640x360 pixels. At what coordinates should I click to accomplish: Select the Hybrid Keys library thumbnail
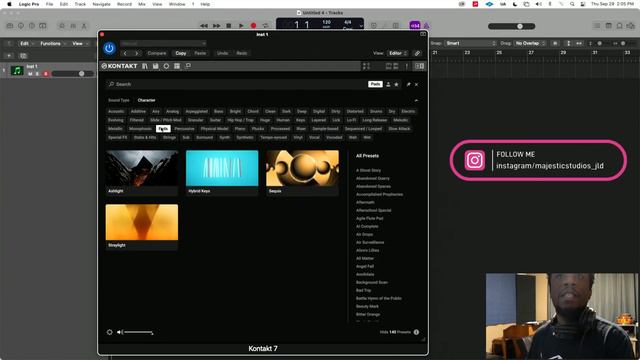pyautogui.click(x=222, y=172)
